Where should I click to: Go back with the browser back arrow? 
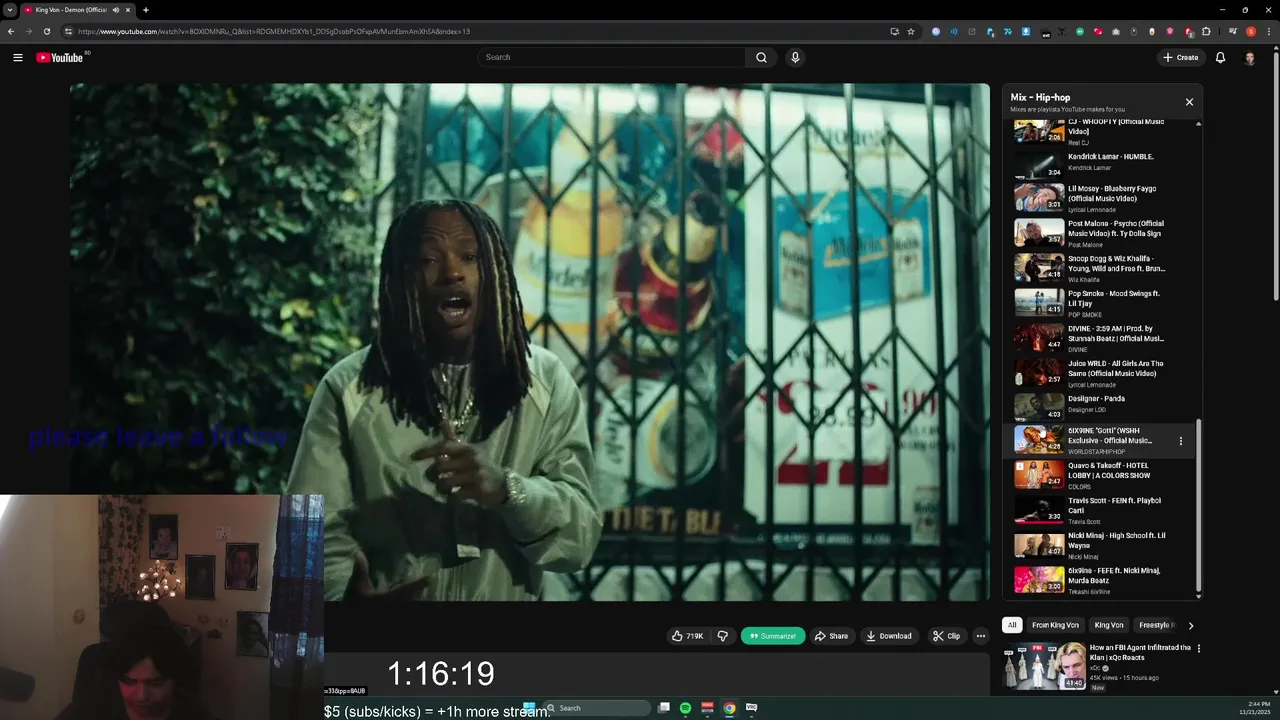point(11,31)
